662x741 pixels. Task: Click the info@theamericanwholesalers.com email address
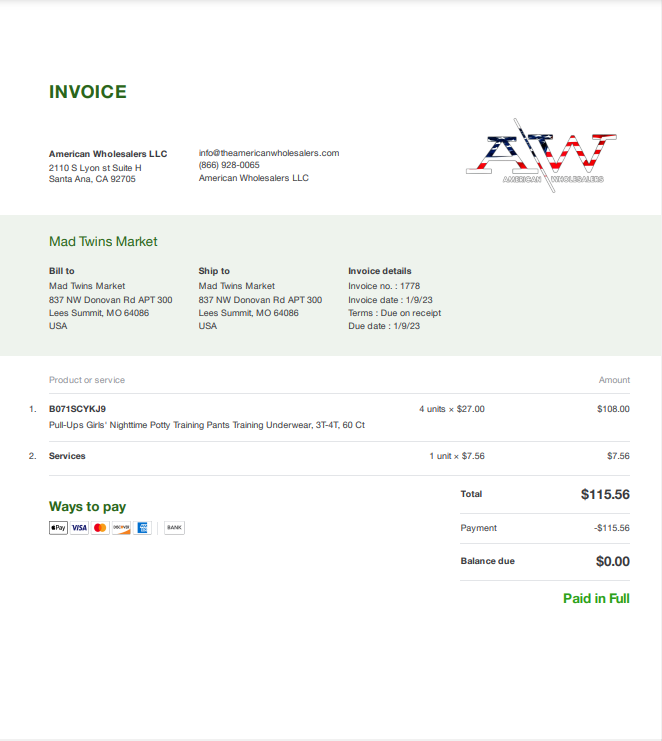[x=269, y=153]
